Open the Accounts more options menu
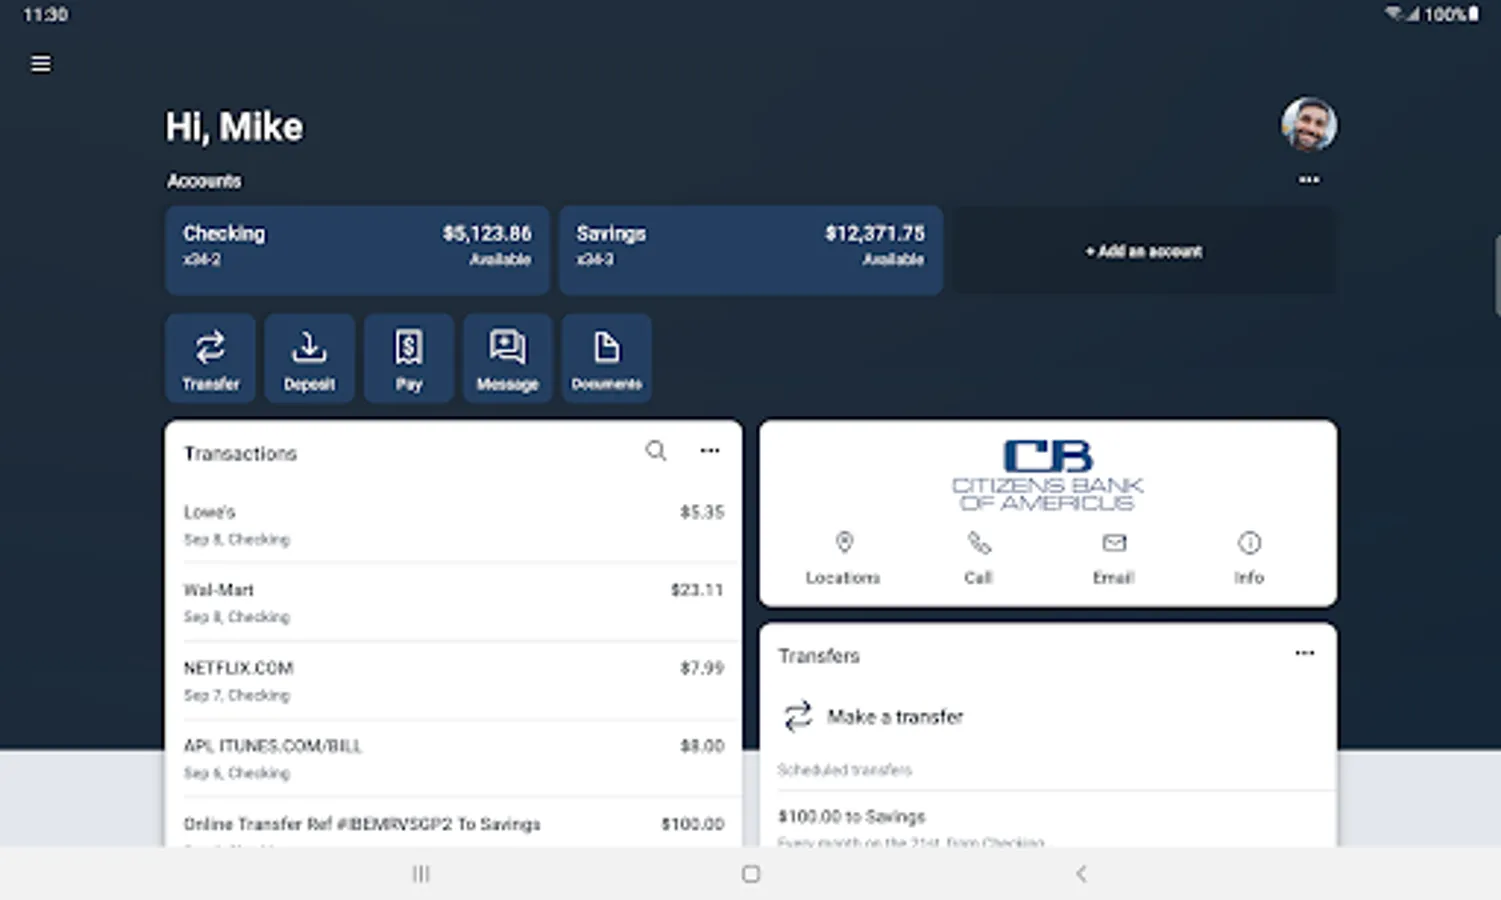Screen dimensions: 1501x900 (1309, 180)
